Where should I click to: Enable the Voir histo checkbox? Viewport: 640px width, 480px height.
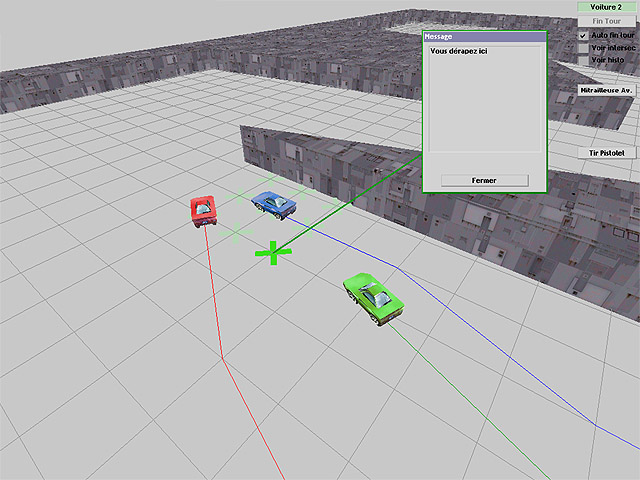[583, 59]
